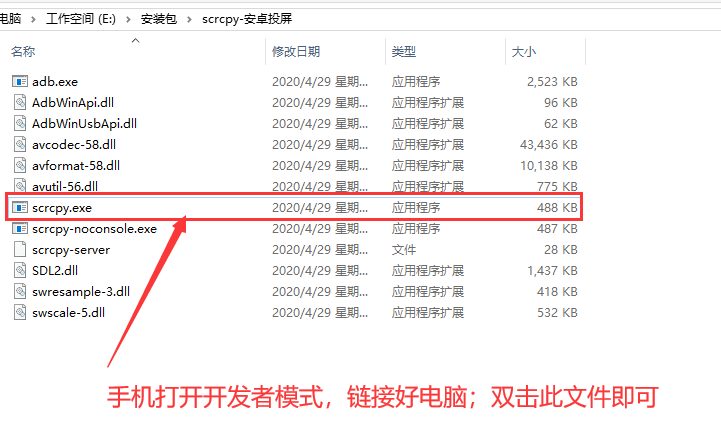Select the scrcpy-server file name

click(71, 250)
